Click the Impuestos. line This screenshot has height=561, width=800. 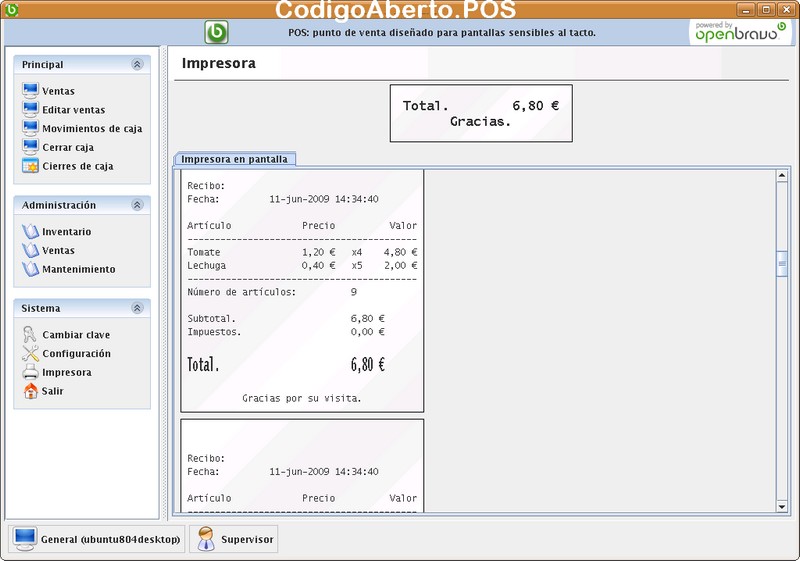click(x=286, y=332)
